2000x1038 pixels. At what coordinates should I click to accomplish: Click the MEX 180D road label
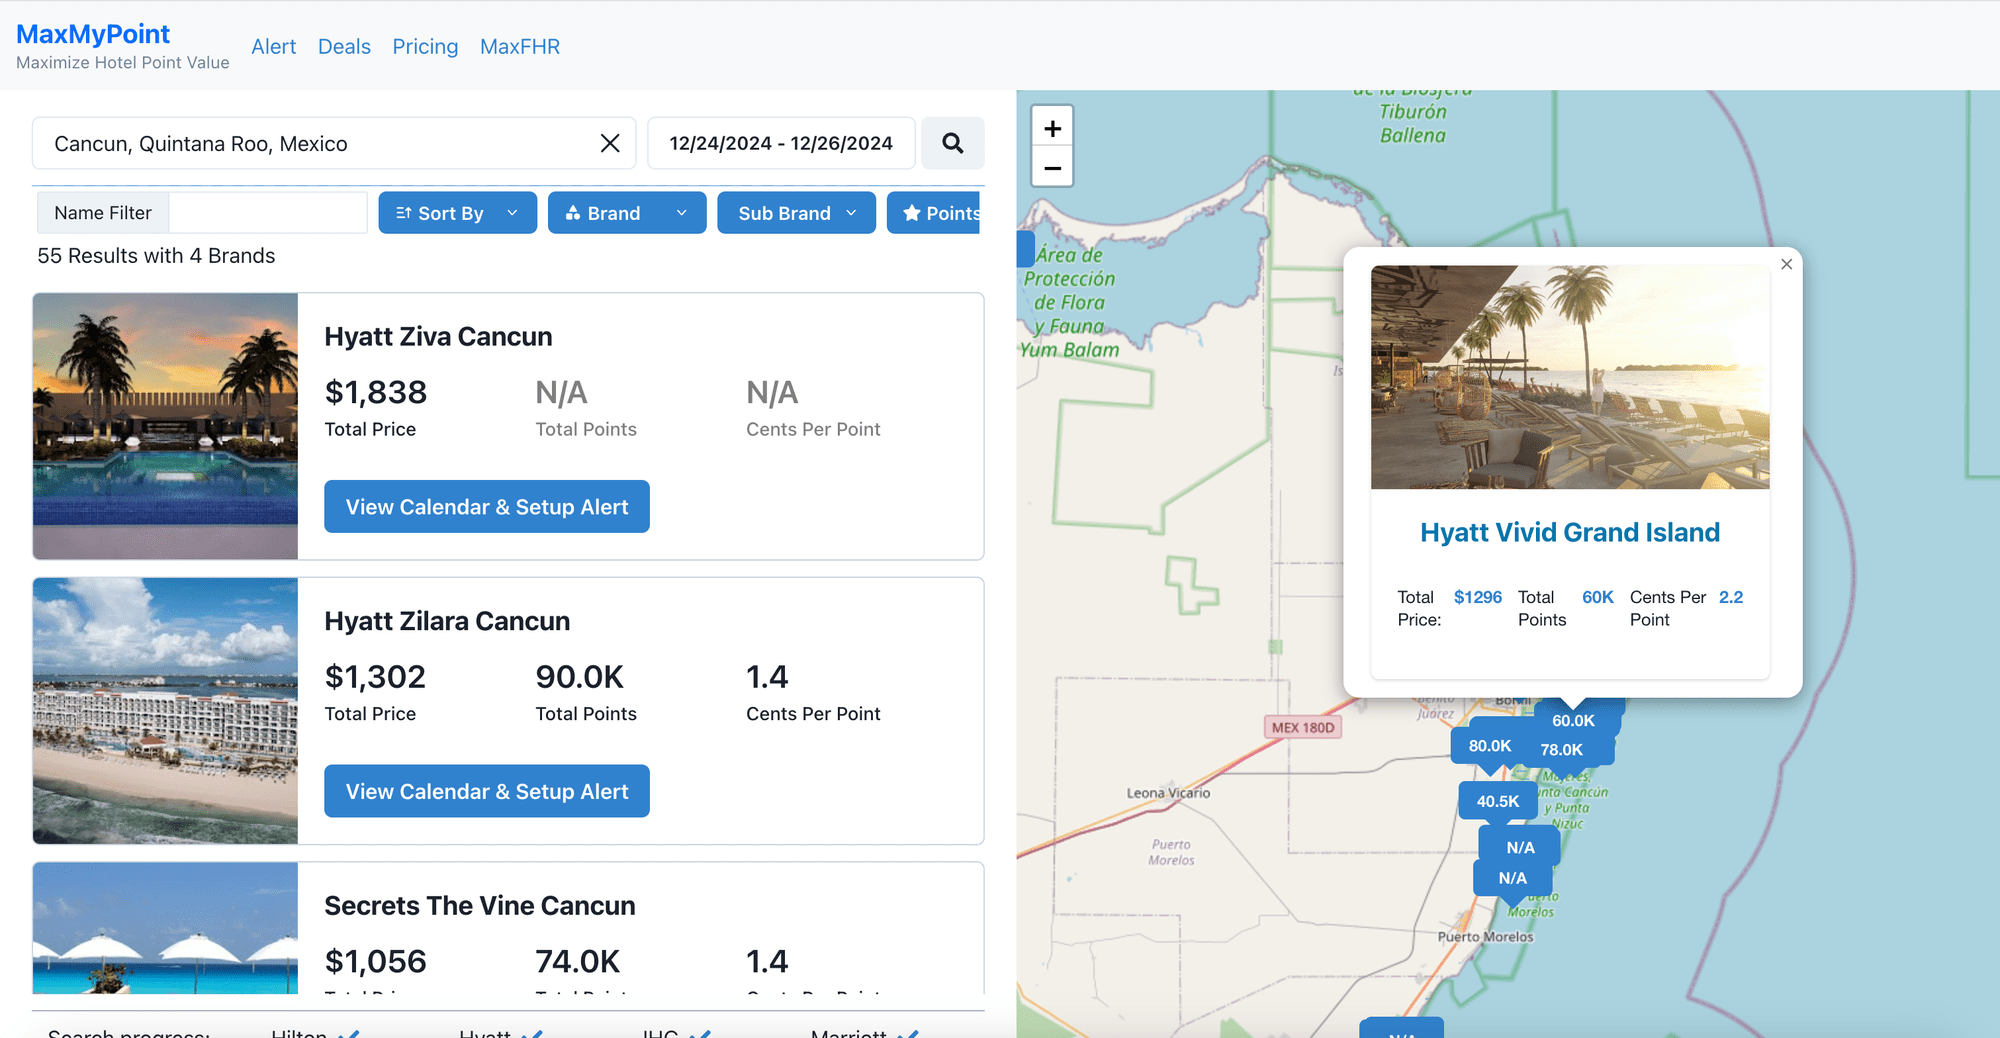[x=1302, y=727]
